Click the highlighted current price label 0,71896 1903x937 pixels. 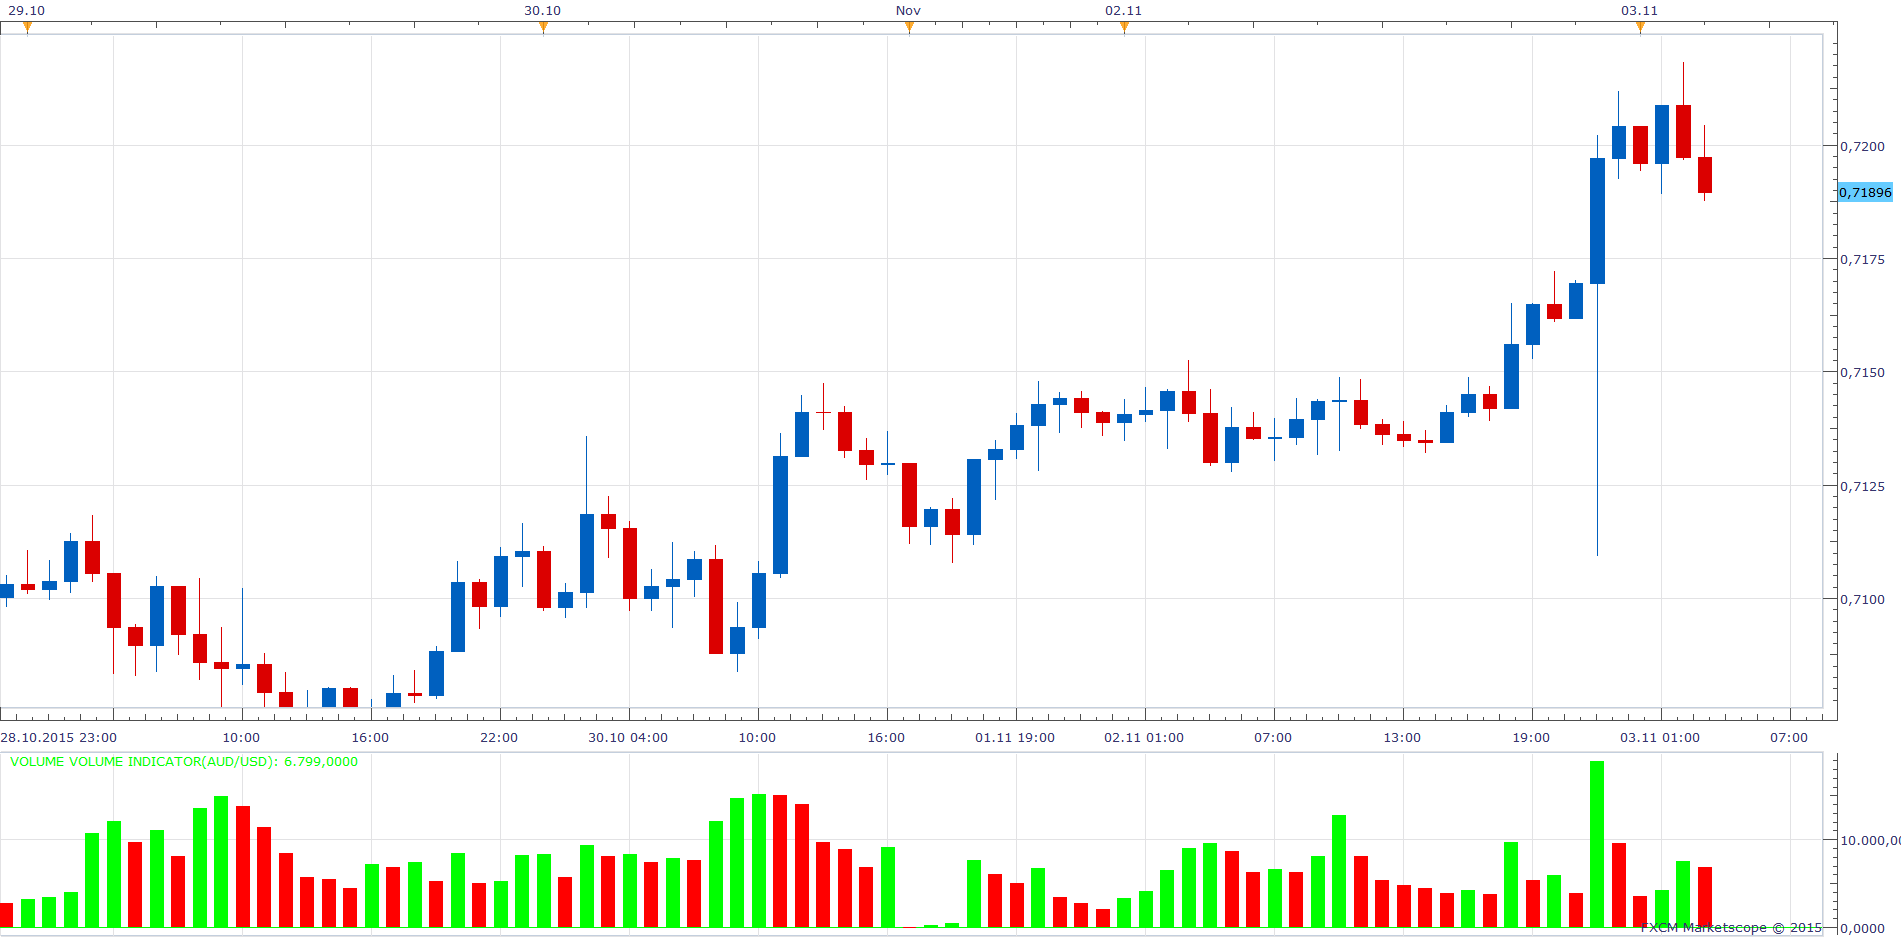pos(1865,192)
